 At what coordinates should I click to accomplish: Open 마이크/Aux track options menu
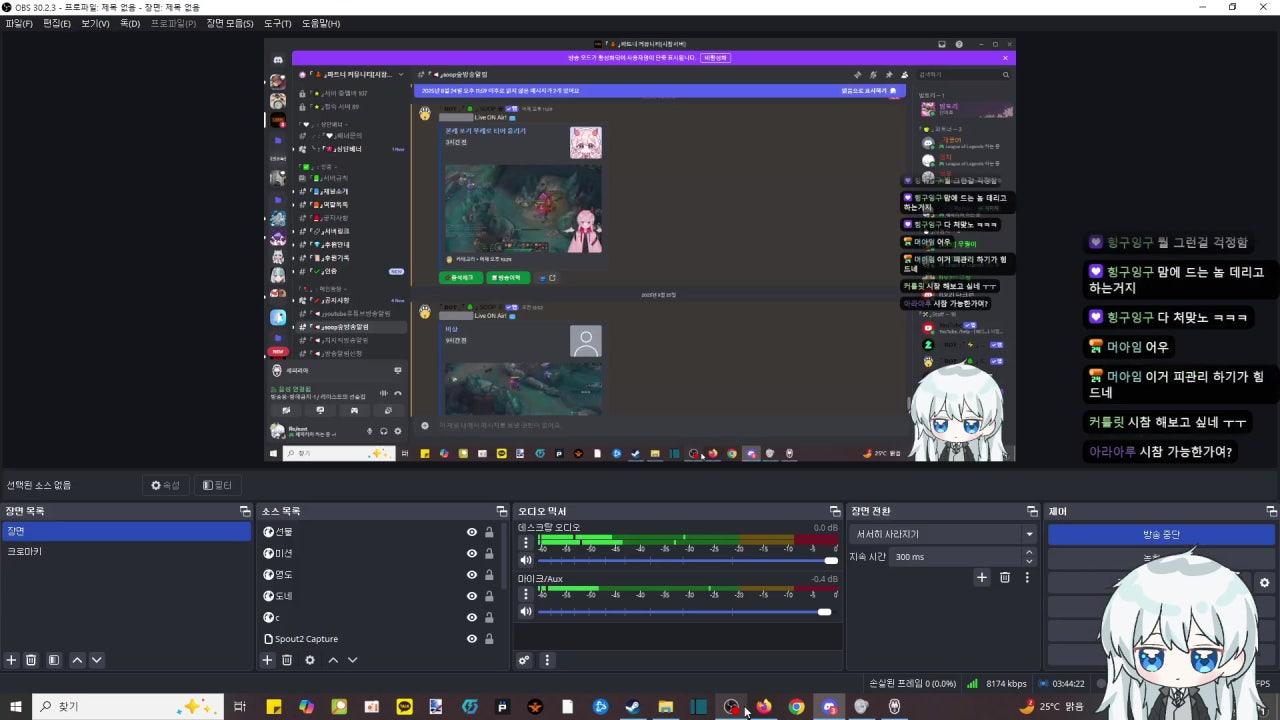point(526,594)
